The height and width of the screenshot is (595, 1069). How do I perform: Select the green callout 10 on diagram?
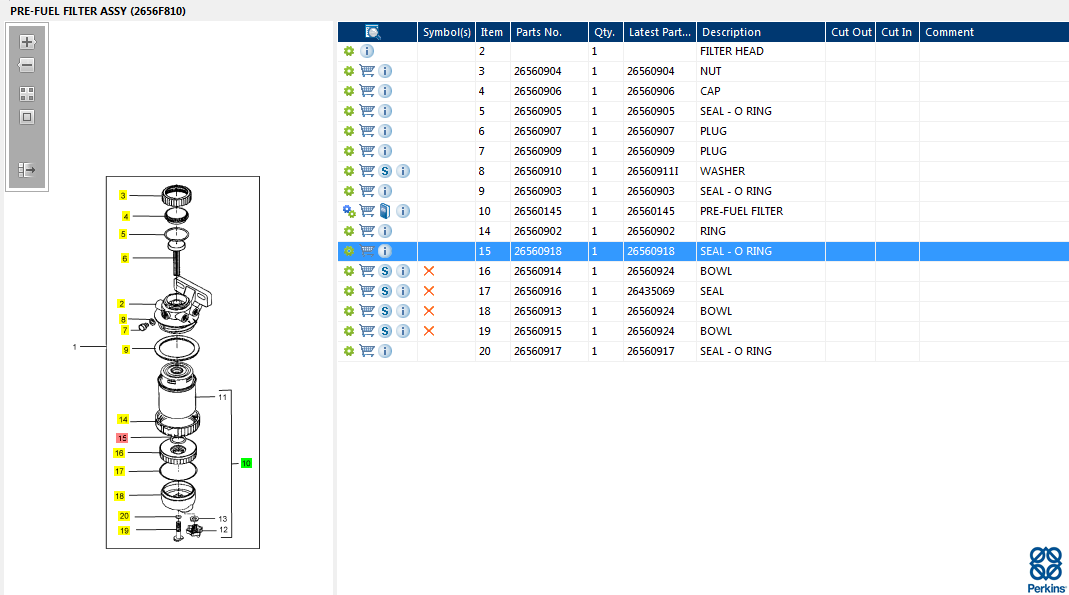(x=246, y=464)
